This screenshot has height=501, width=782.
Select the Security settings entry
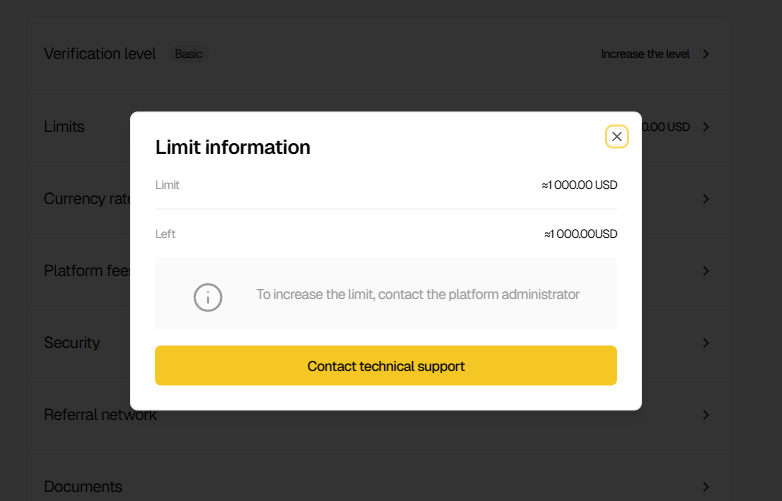click(72, 343)
